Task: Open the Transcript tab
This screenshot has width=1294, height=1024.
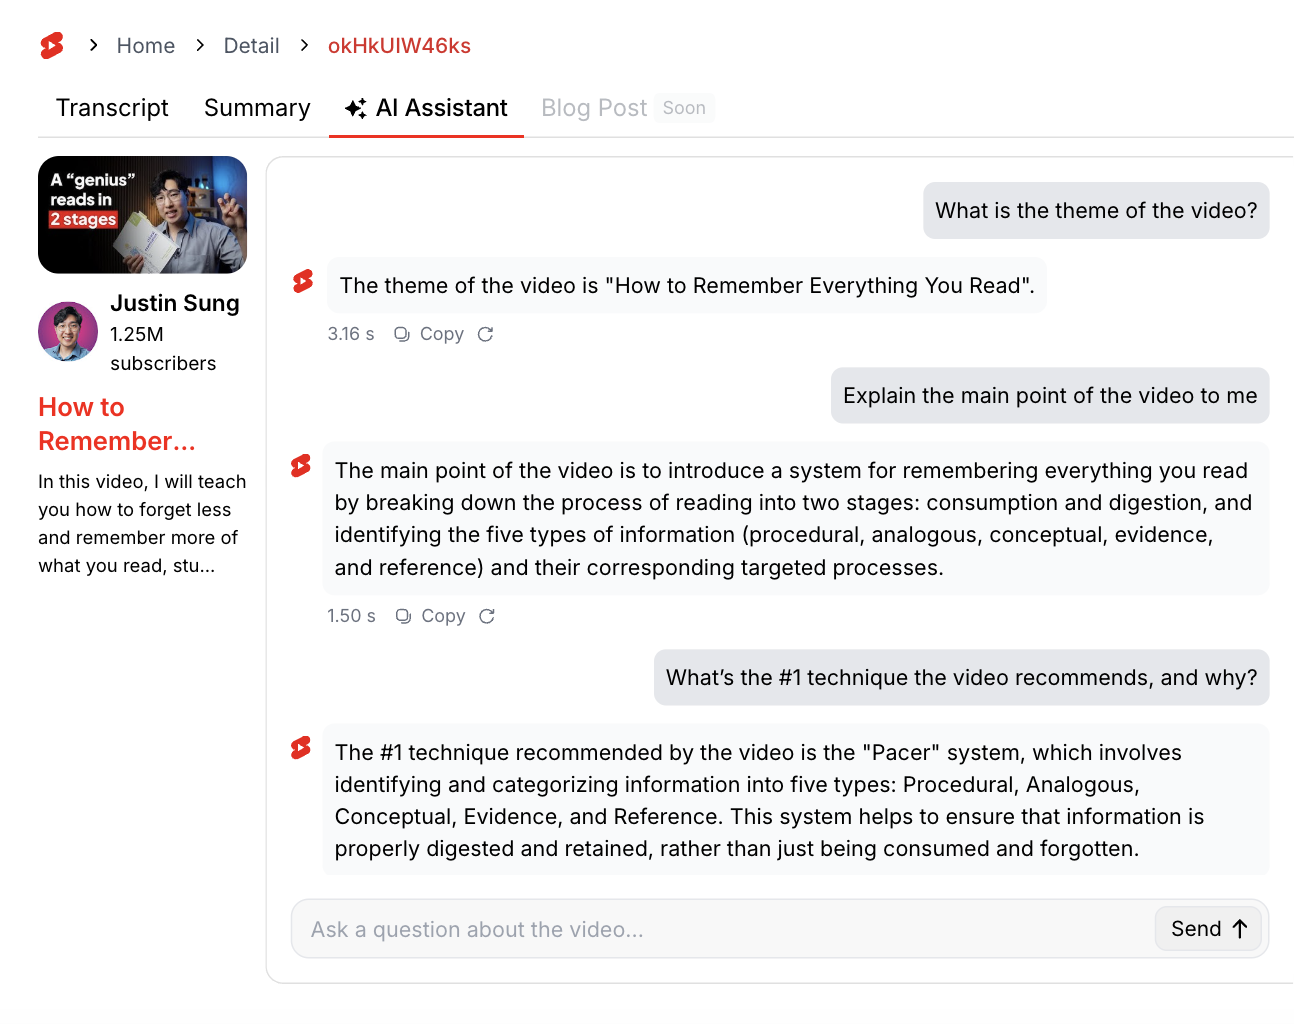Action: [x=112, y=108]
